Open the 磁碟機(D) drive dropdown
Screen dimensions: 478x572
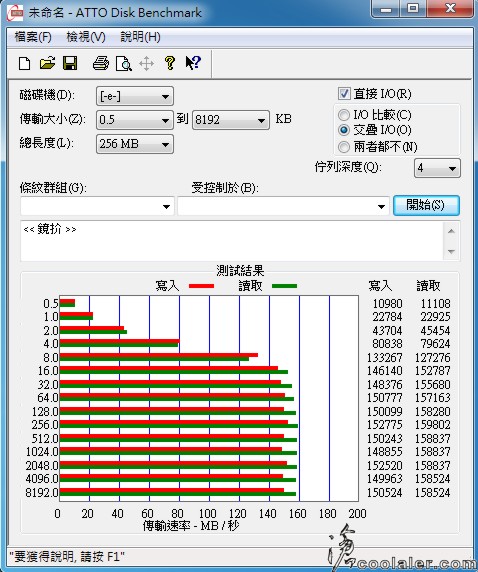click(135, 96)
